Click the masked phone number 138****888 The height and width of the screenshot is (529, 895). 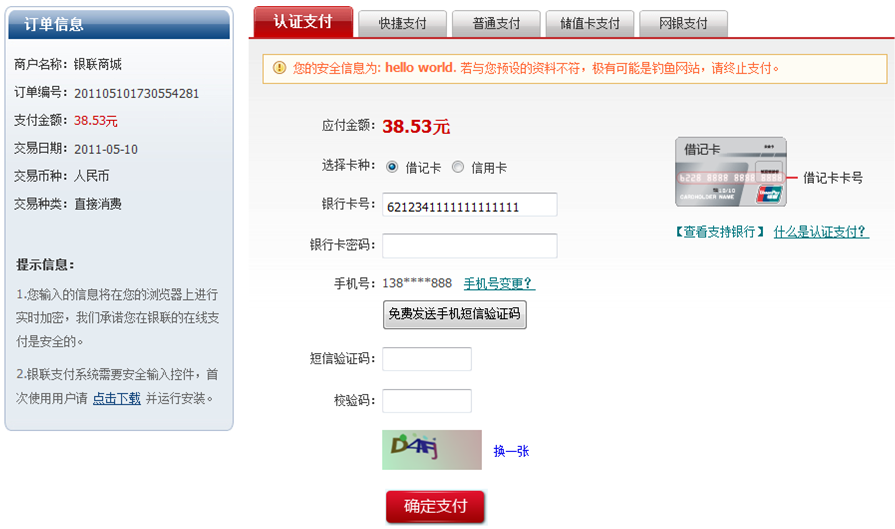(417, 283)
